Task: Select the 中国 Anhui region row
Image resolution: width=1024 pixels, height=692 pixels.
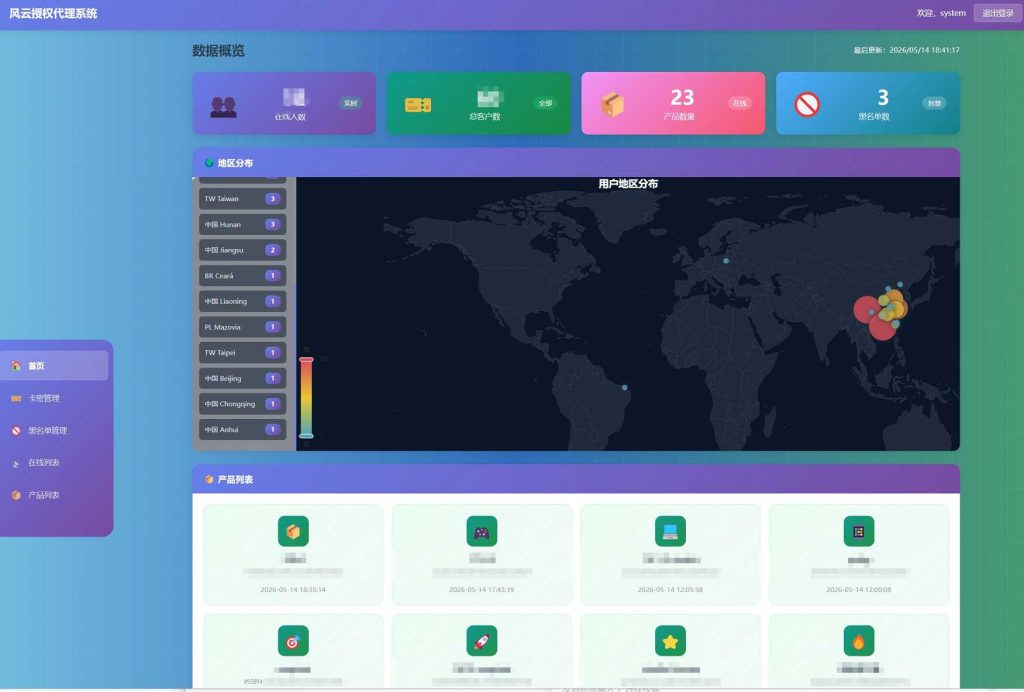Action: pos(242,430)
